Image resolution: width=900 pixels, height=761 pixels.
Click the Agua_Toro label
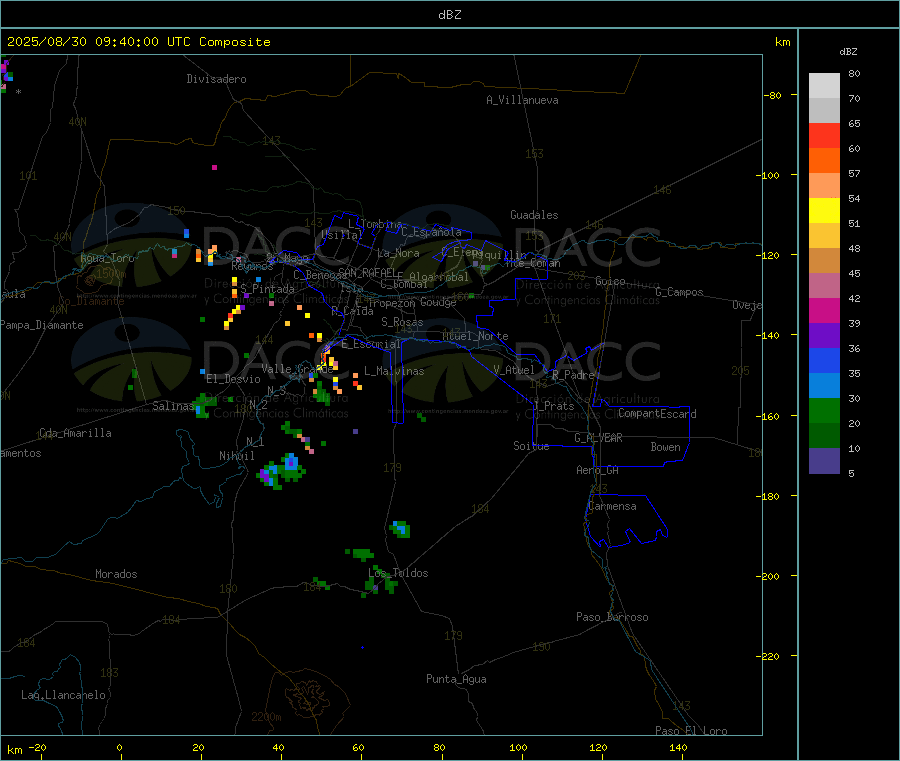click(107, 258)
